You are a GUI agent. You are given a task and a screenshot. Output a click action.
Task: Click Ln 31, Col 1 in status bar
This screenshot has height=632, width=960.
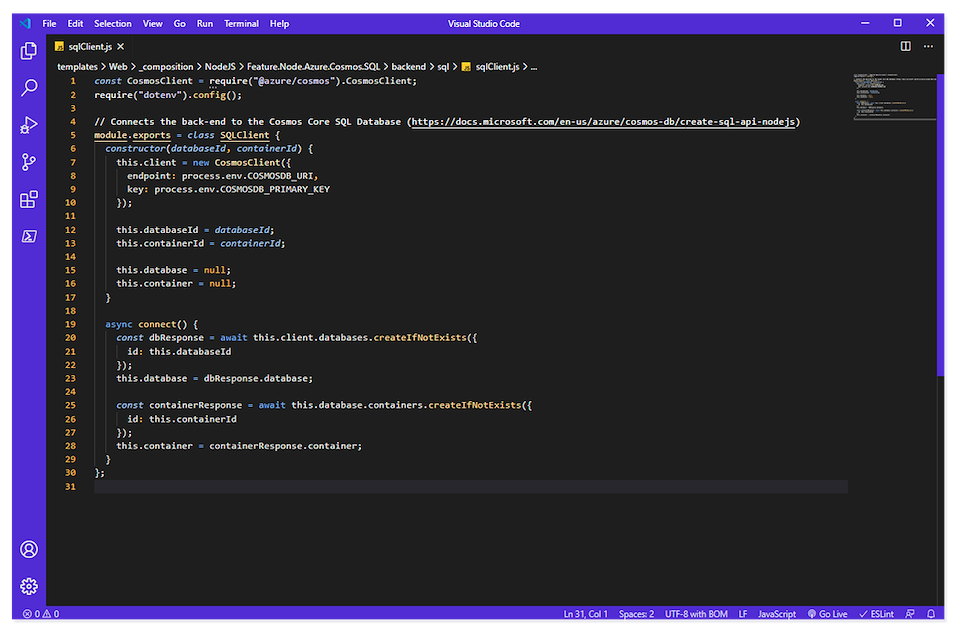click(x=585, y=614)
